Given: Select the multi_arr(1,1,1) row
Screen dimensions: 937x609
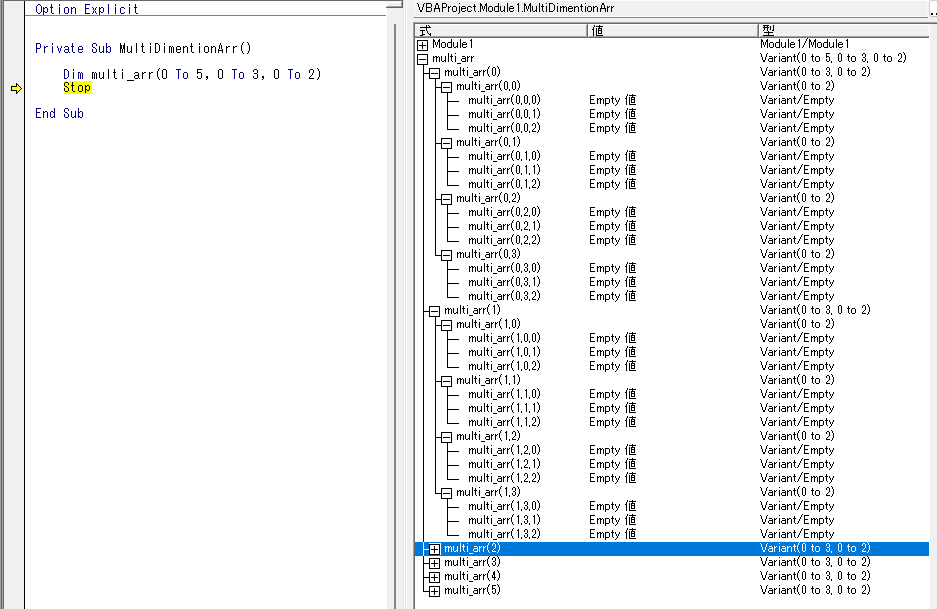Looking at the screenshot, I should click(672, 408).
